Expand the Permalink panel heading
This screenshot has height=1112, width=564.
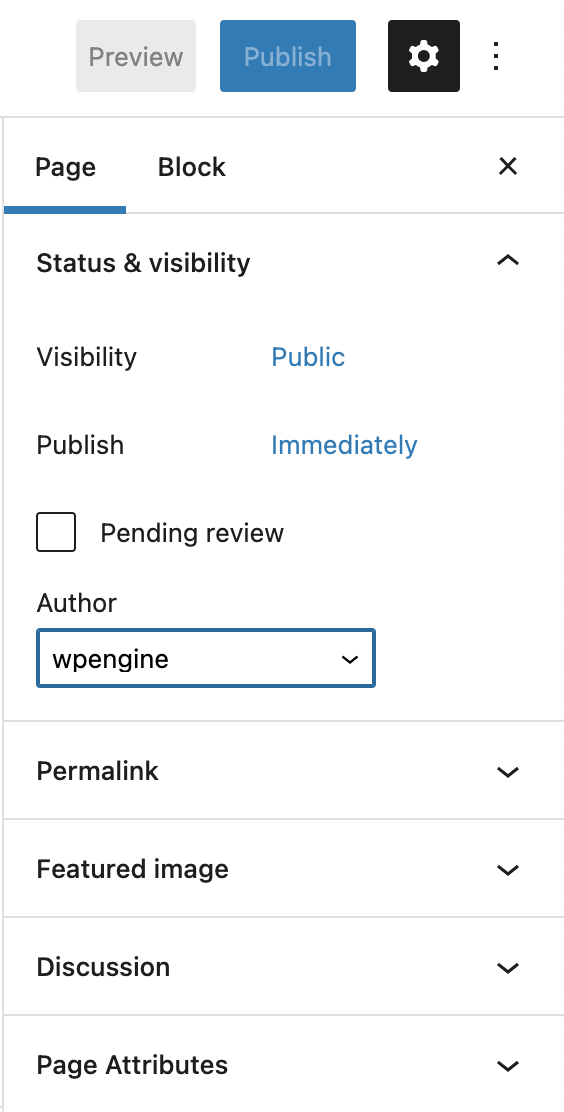click(284, 770)
